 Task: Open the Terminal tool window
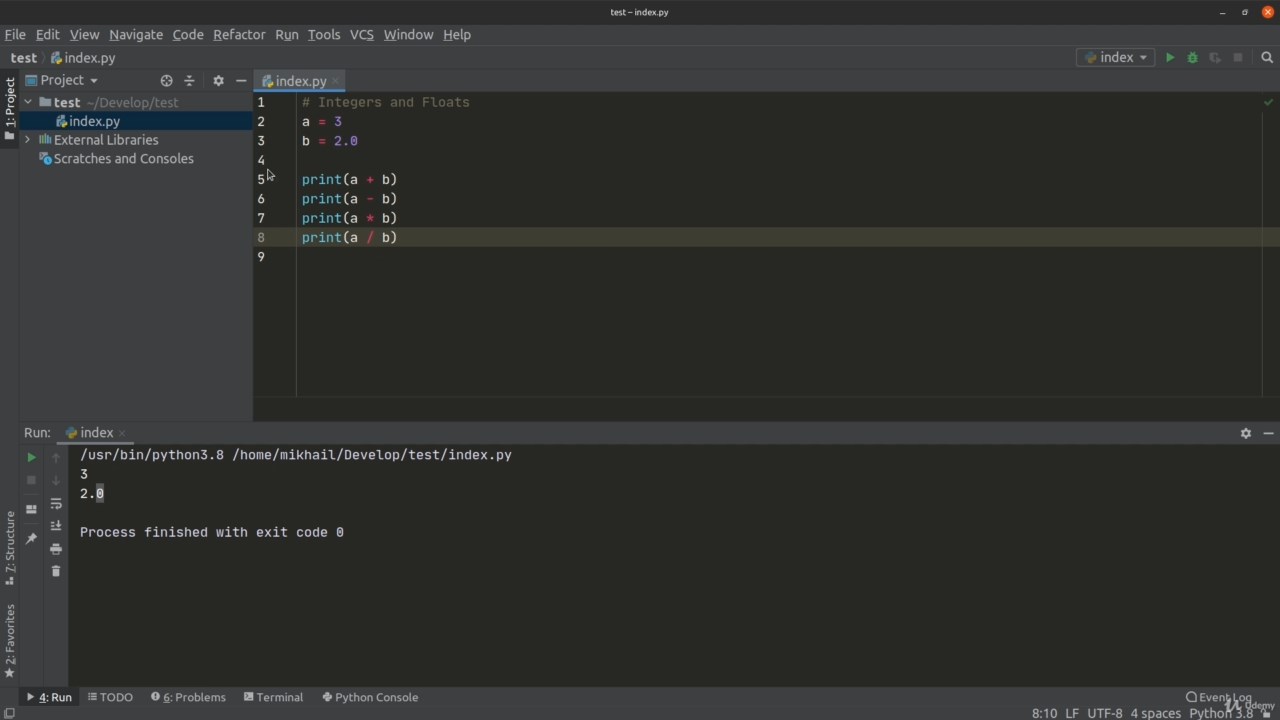(x=273, y=697)
